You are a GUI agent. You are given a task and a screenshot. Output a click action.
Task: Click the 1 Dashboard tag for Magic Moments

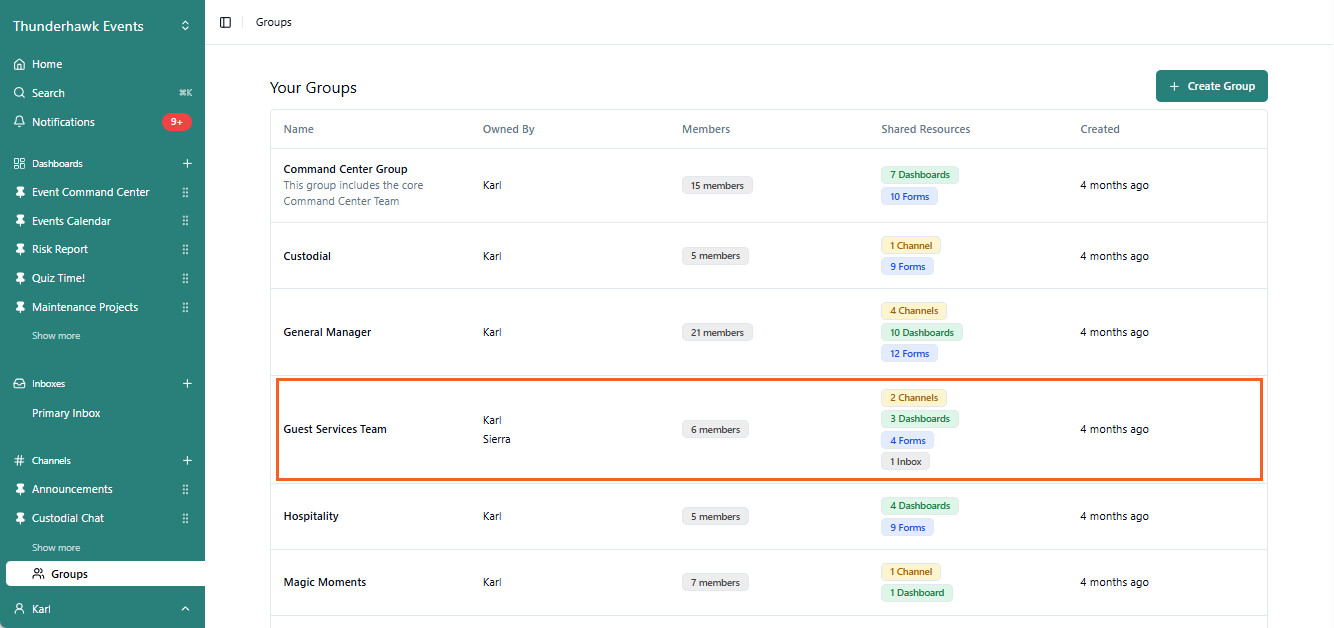tap(916, 593)
